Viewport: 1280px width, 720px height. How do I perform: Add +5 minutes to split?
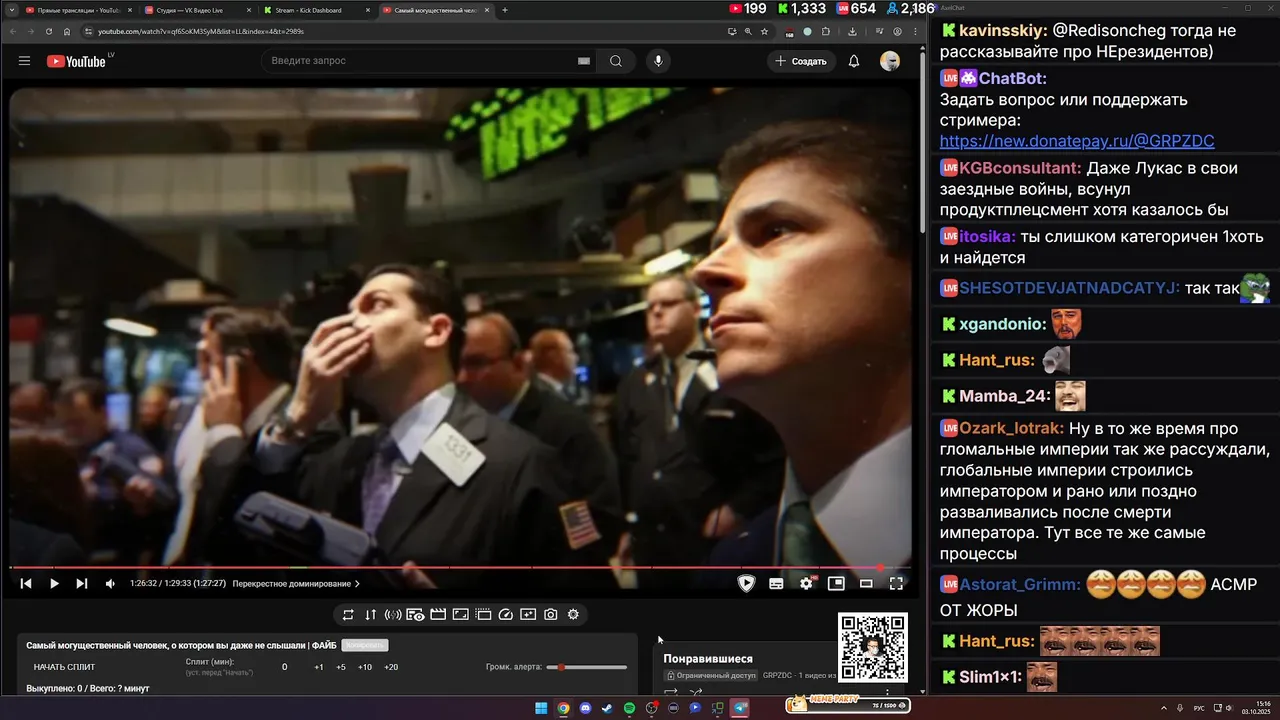341,667
